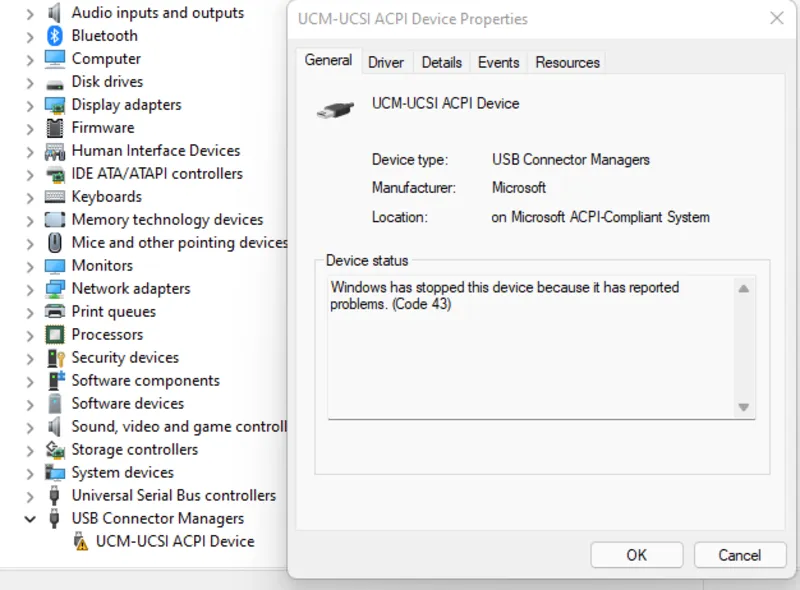800x590 pixels.
Task: Click the UCM-UCSI device warning icon
Action: pyautogui.click(x=81, y=542)
